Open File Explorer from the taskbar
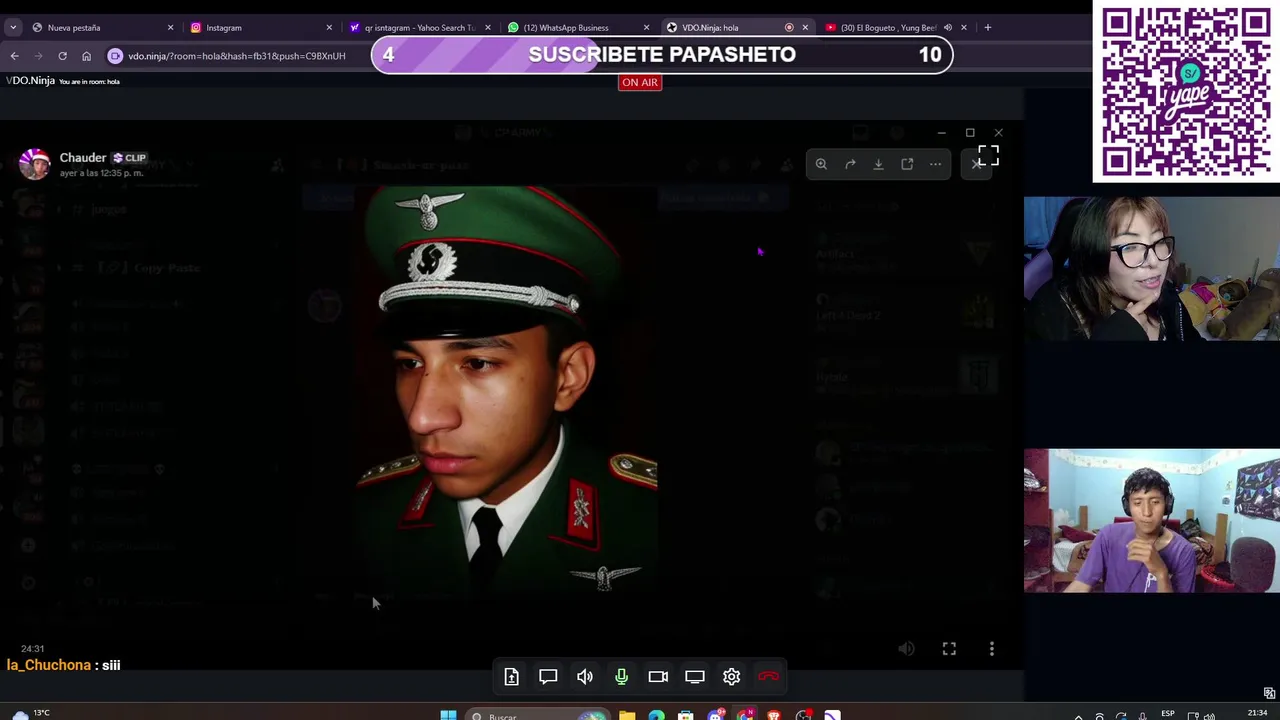The width and height of the screenshot is (1280, 720). (x=627, y=715)
